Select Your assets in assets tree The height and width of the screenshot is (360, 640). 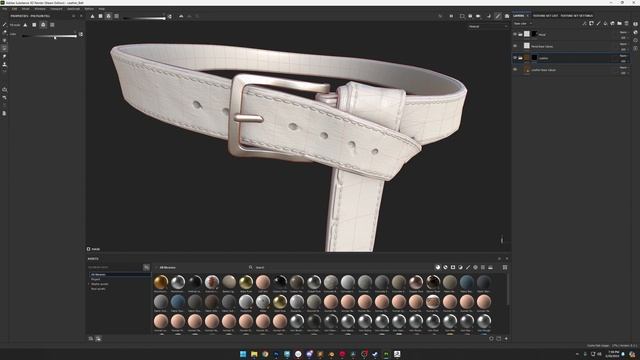point(98,289)
